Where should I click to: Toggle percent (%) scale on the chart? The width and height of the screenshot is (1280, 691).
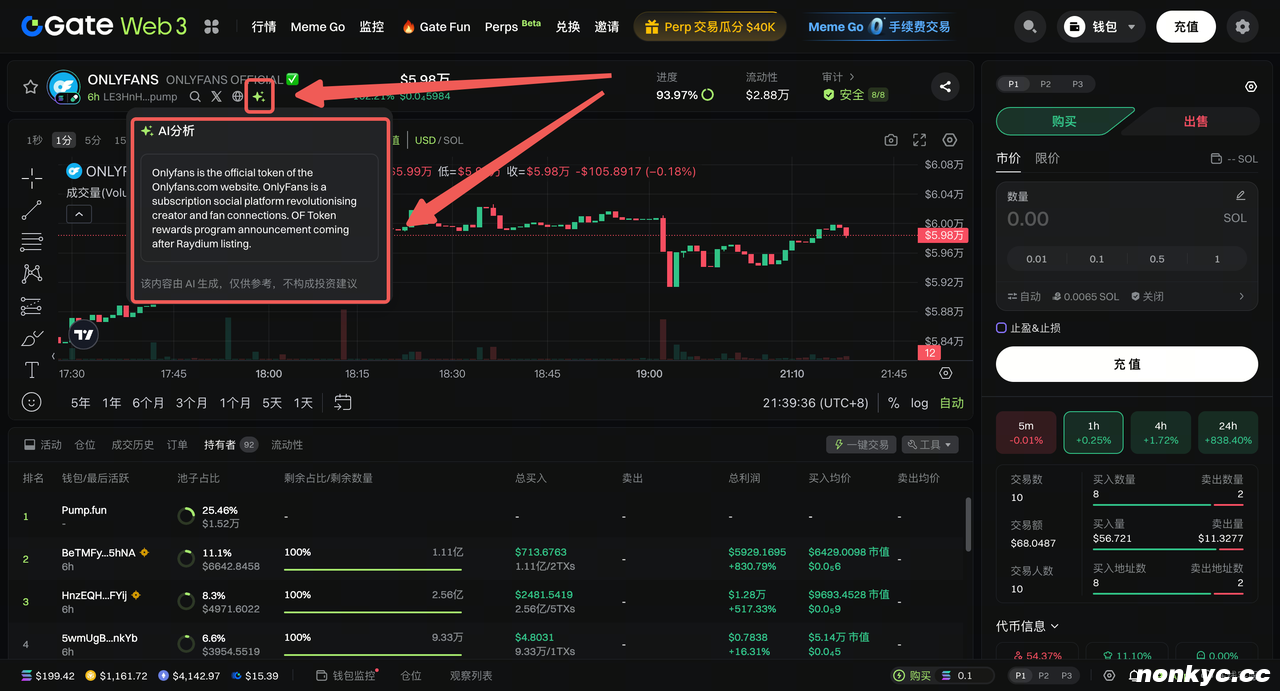point(893,403)
